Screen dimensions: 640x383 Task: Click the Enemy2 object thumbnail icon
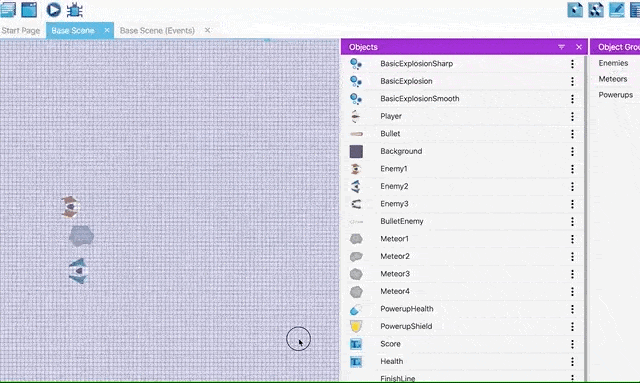click(x=356, y=186)
